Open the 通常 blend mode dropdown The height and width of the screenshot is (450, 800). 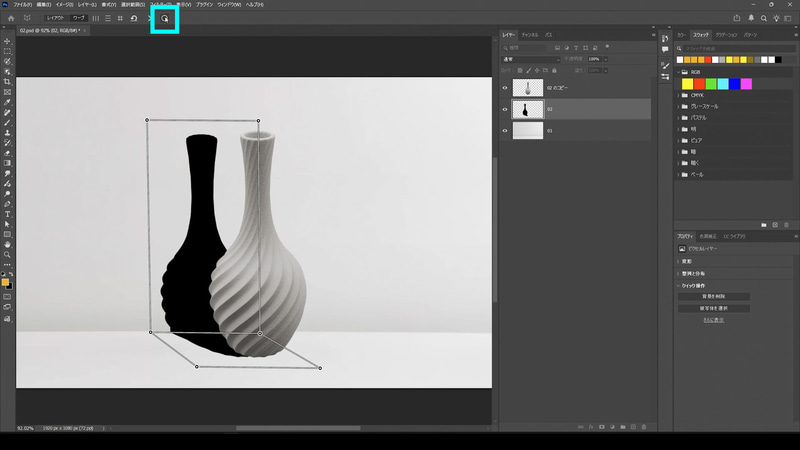pos(531,59)
